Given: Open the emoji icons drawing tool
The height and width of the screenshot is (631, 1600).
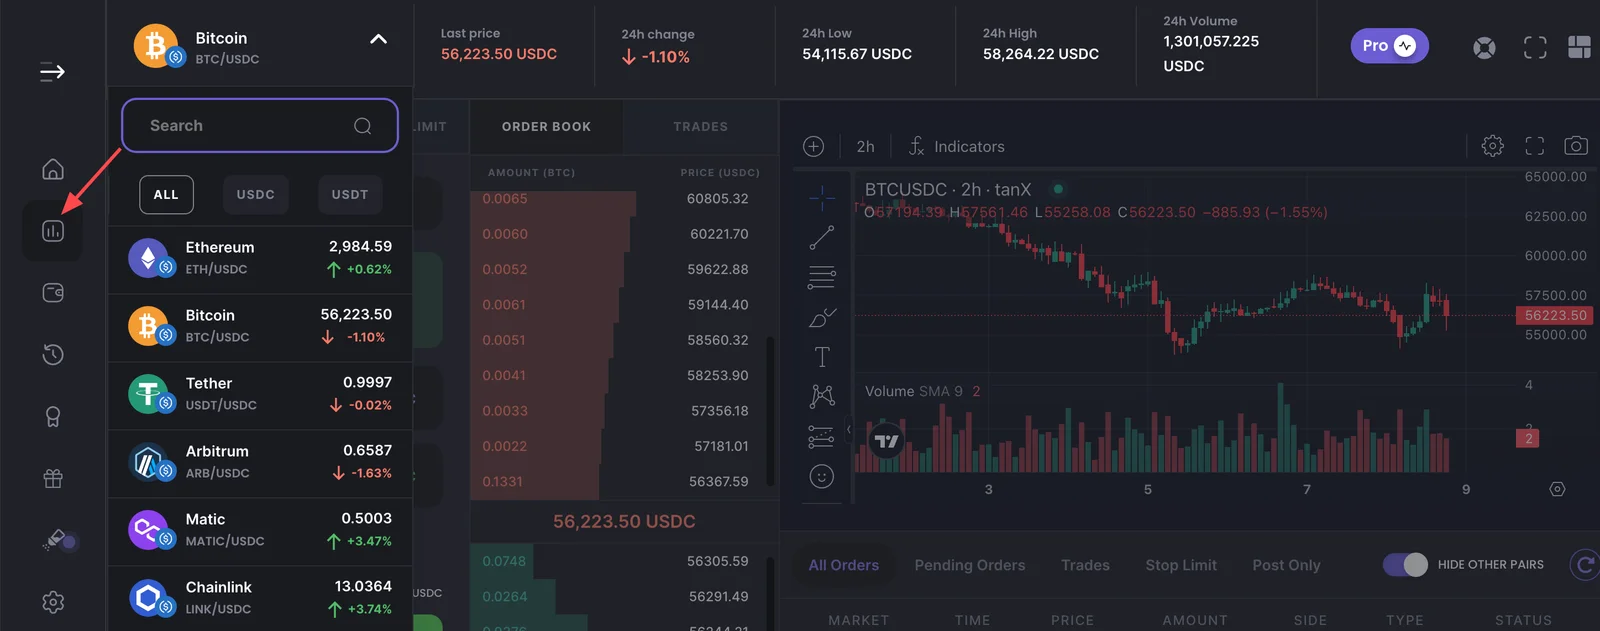Looking at the screenshot, I should click(x=822, y=477).
